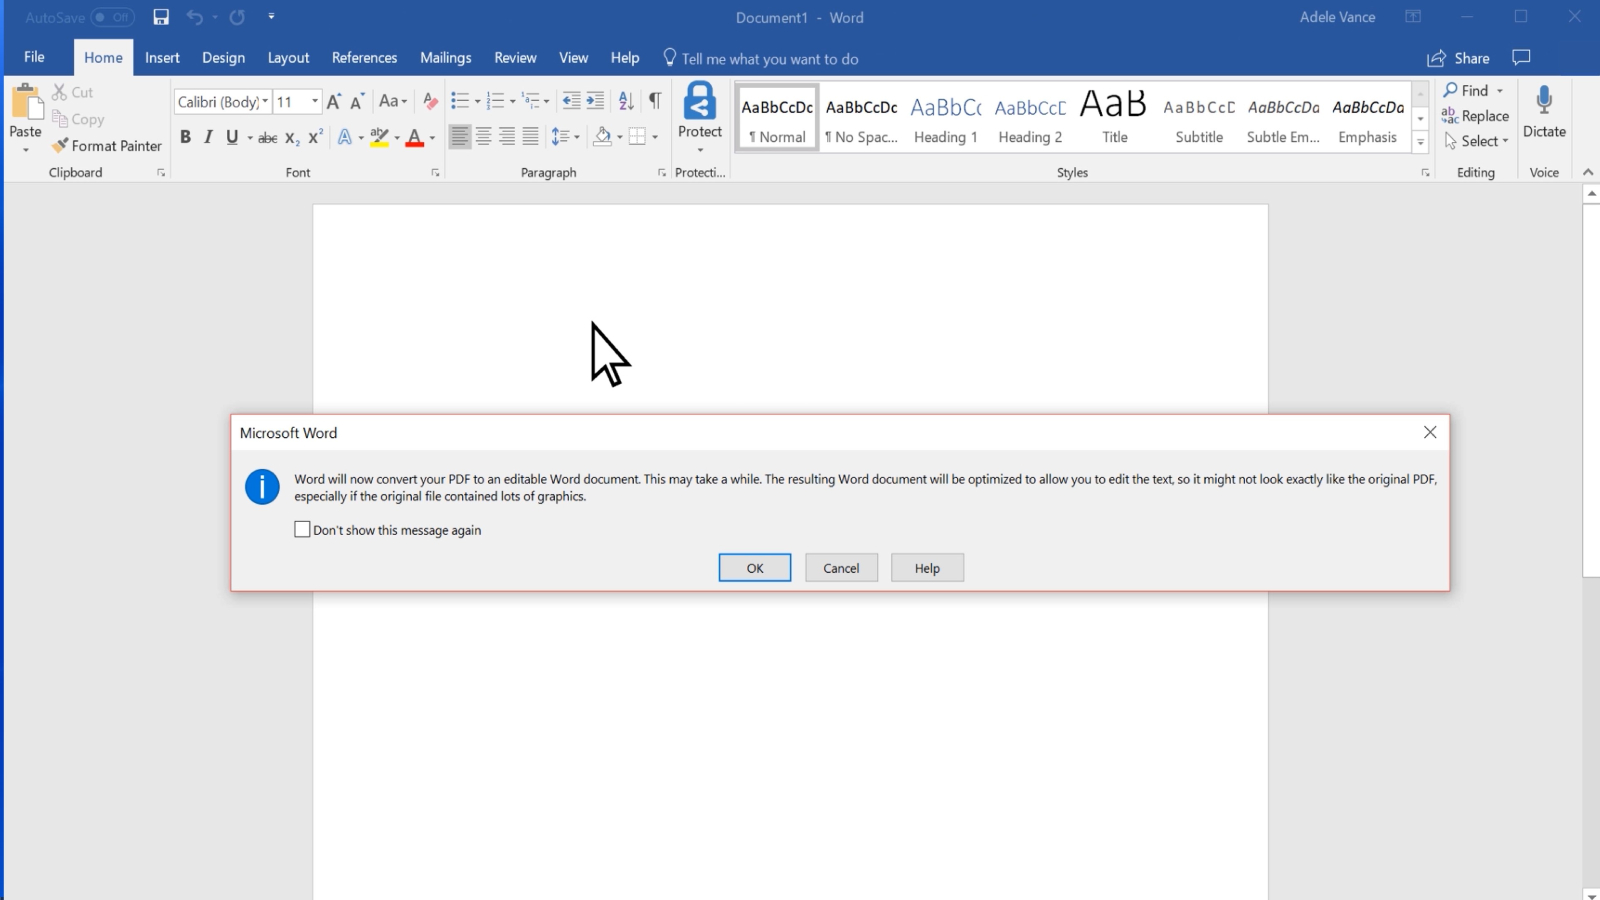Toggle bold formatting

pyautogui.click(x=185, y=137)
